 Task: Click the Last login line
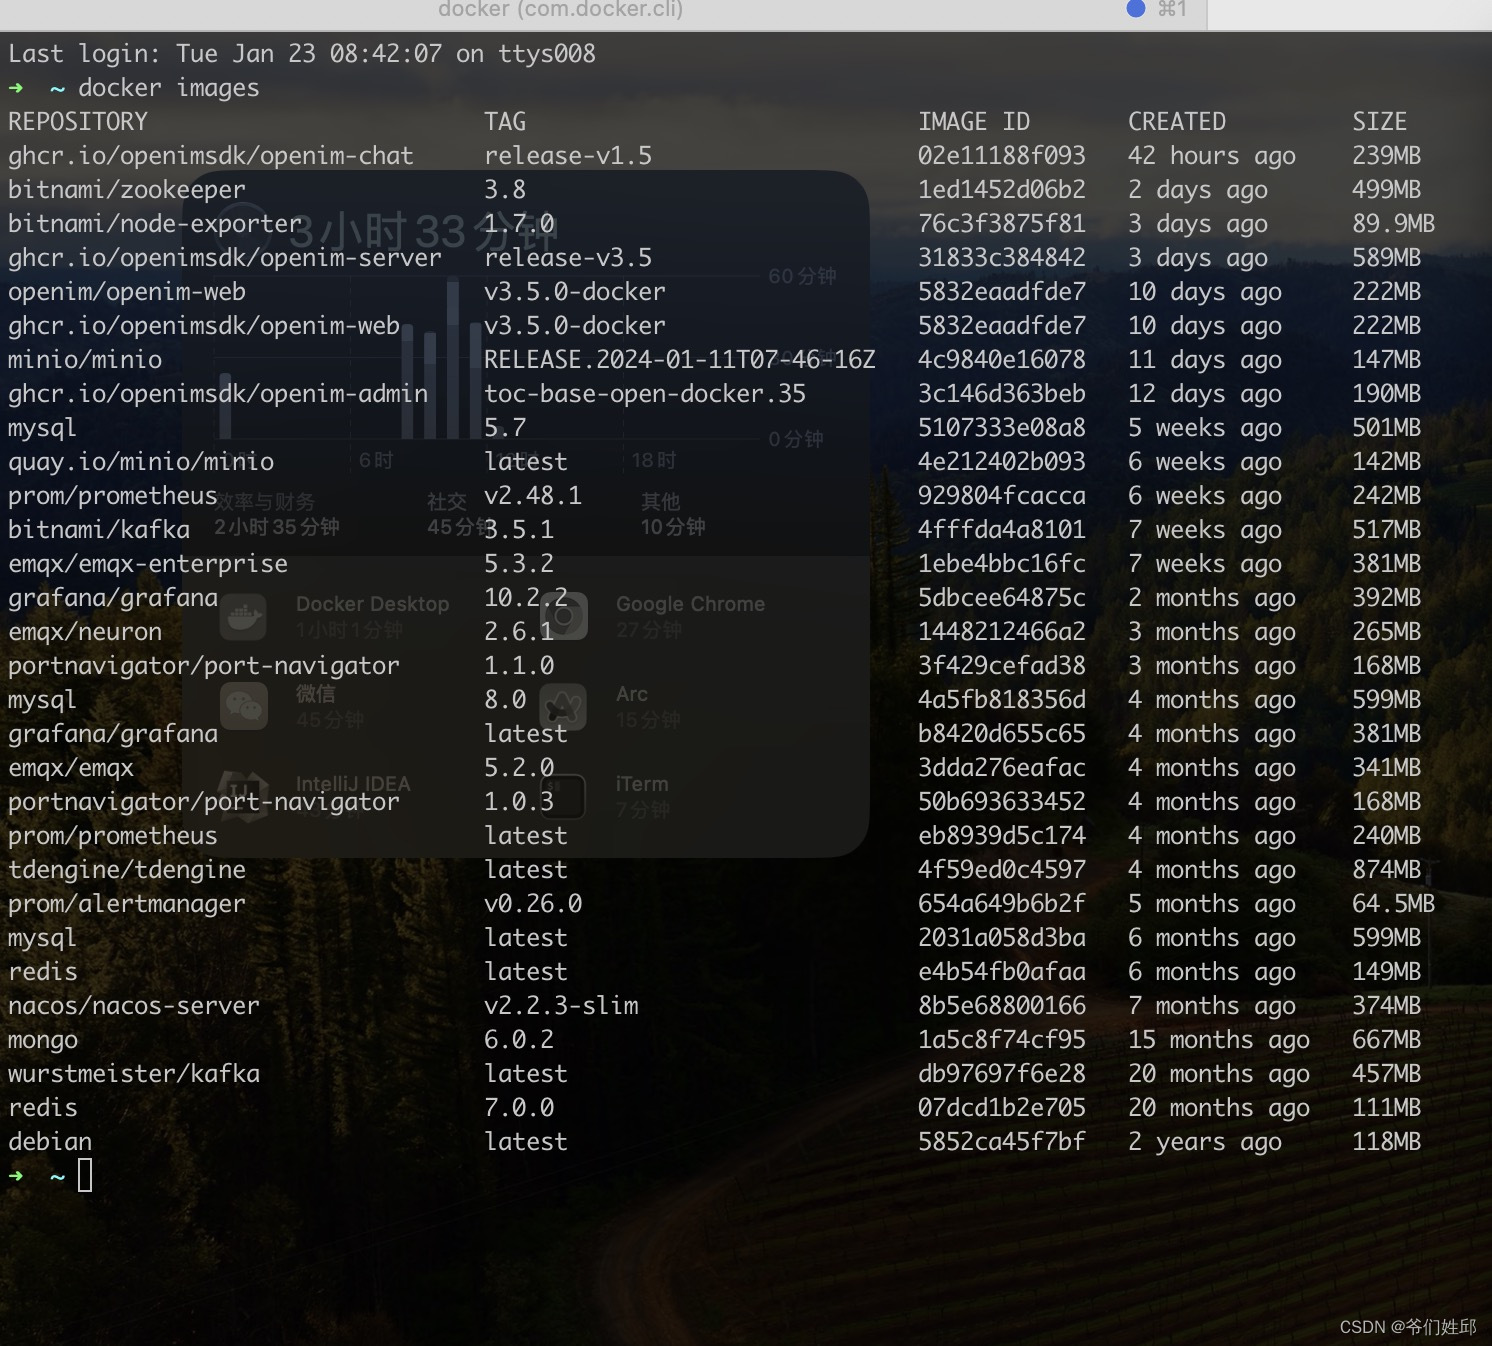(302, 54)
